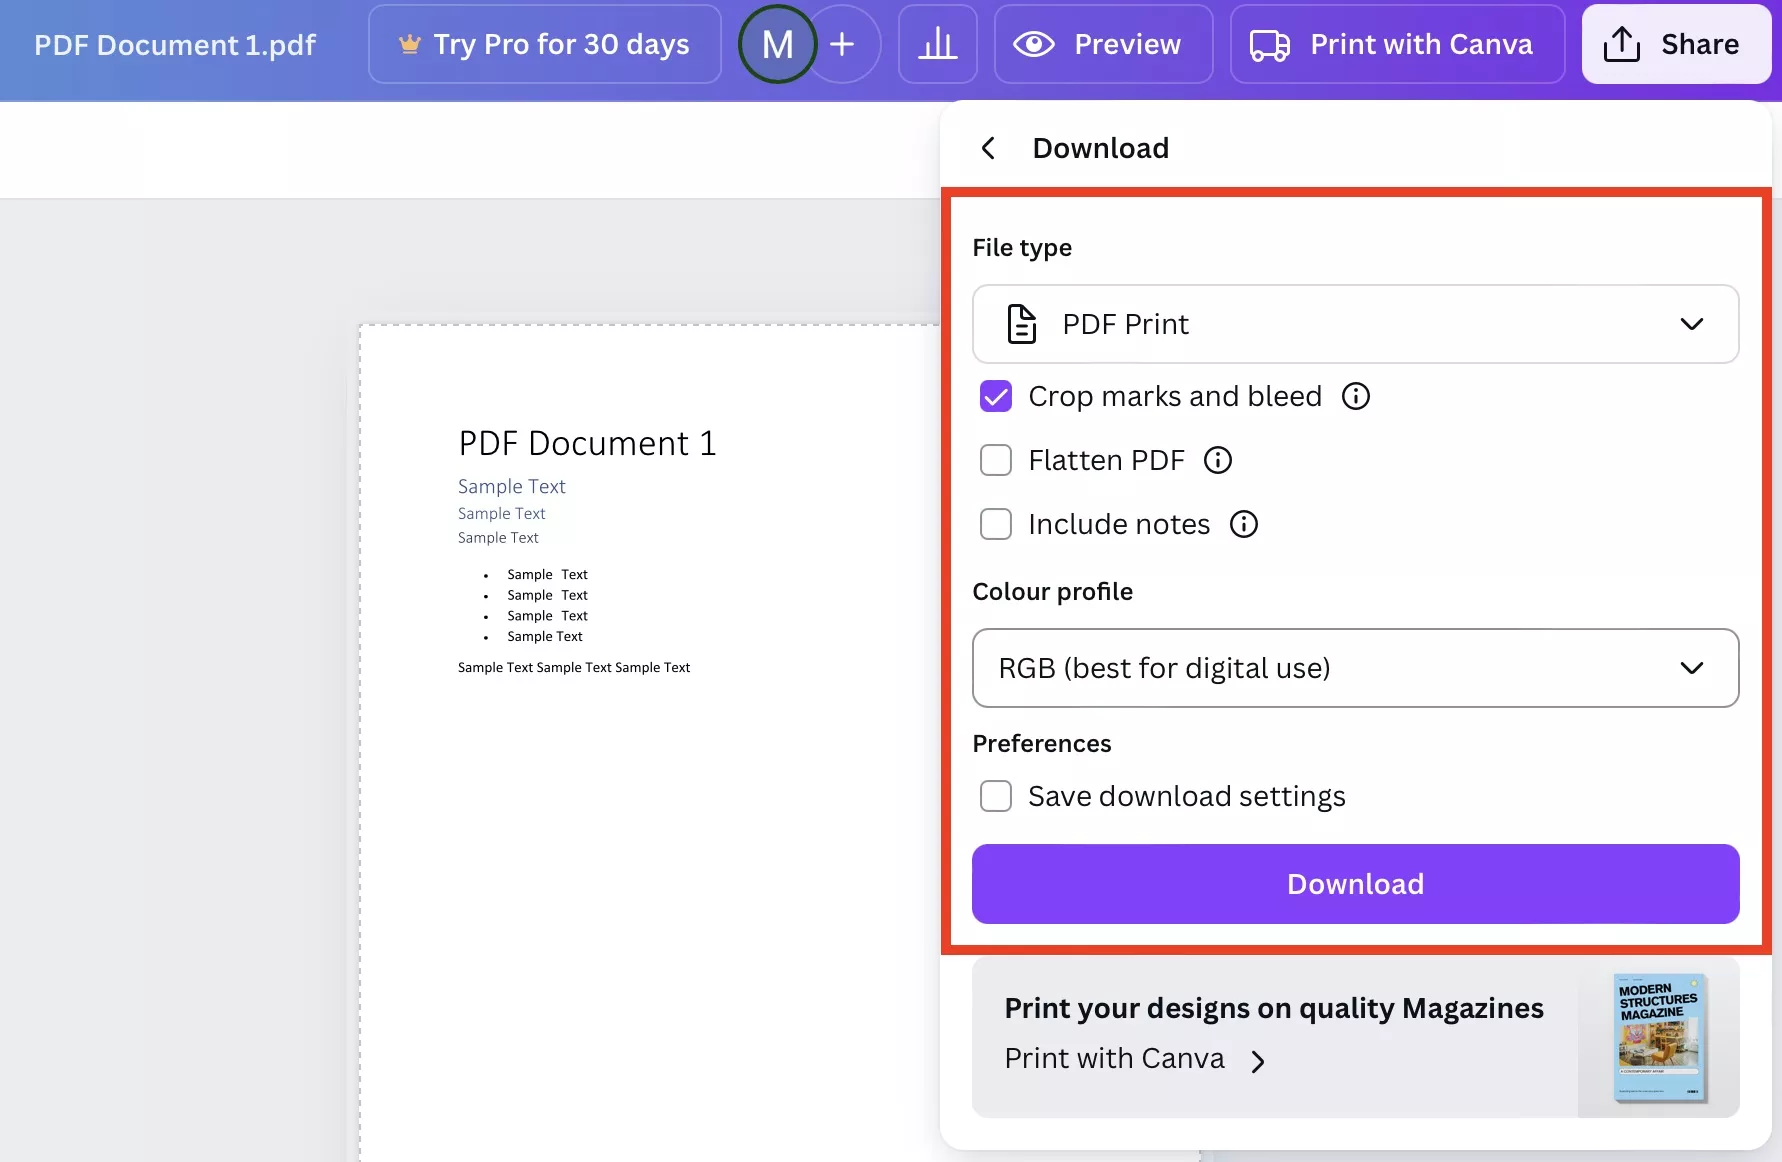
Task: Show info icon next to Flatten PDF
Action: point(1217,460)
